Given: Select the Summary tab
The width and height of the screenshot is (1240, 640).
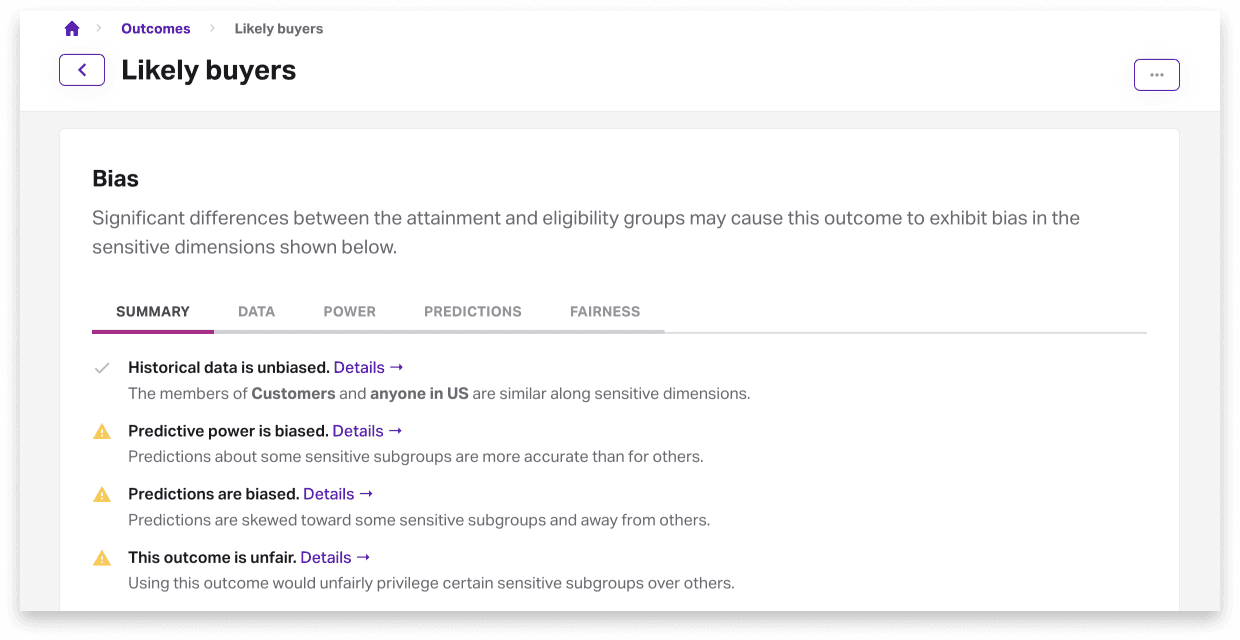Looking at the screenshot, I should [152, 312].
